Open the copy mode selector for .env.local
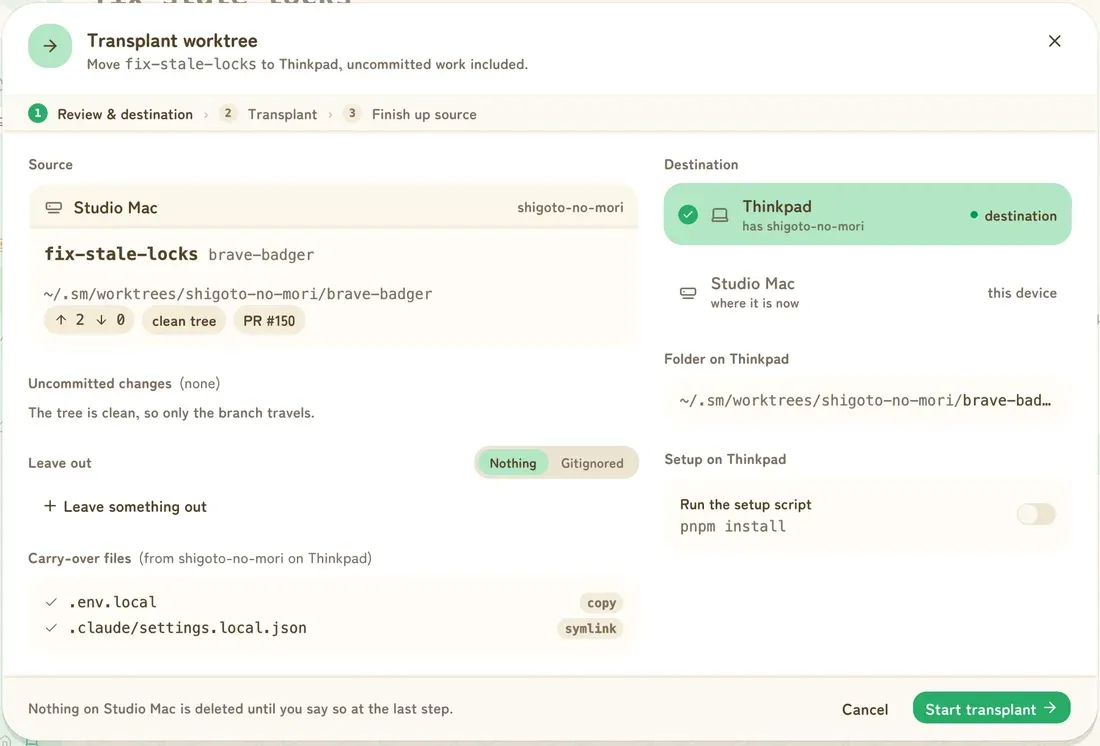This screenshot has width=1100, height=746. (x=601, y=603)
